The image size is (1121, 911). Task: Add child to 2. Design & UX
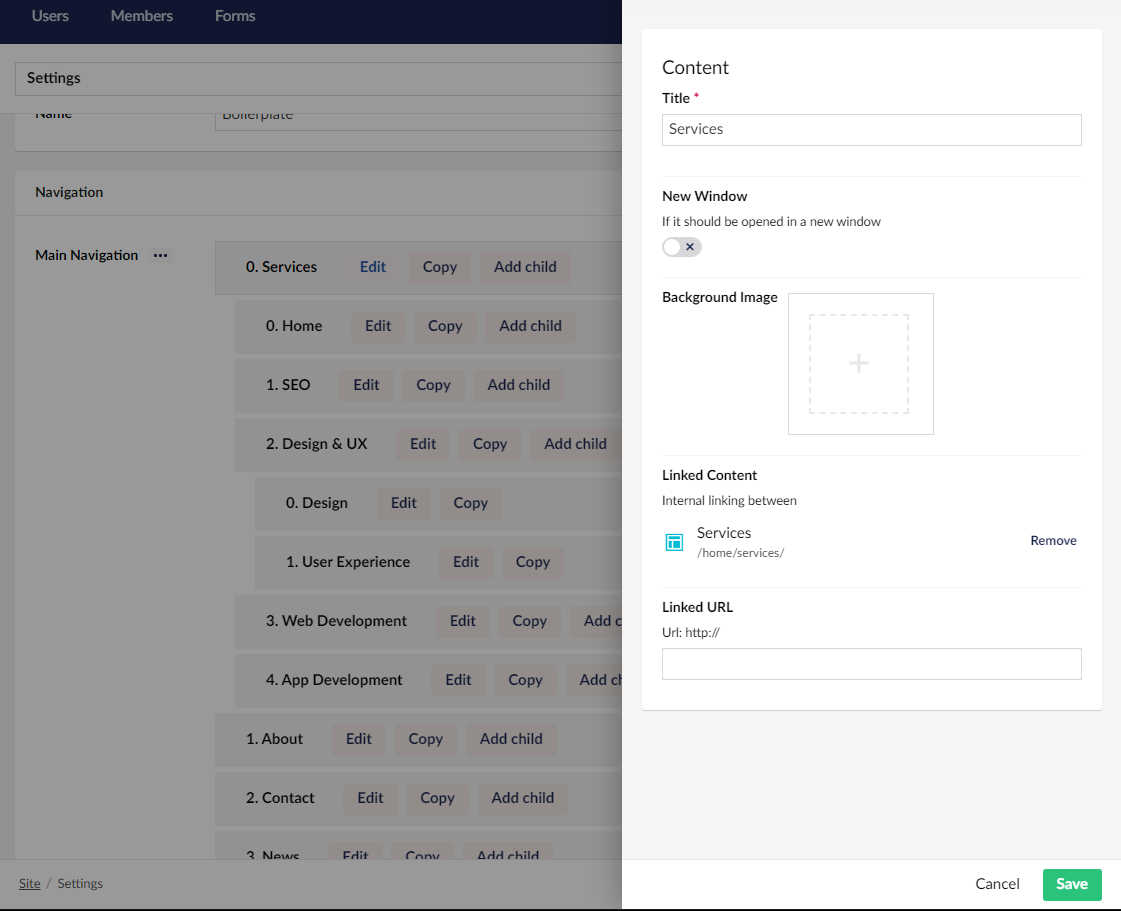pos(576,444)
